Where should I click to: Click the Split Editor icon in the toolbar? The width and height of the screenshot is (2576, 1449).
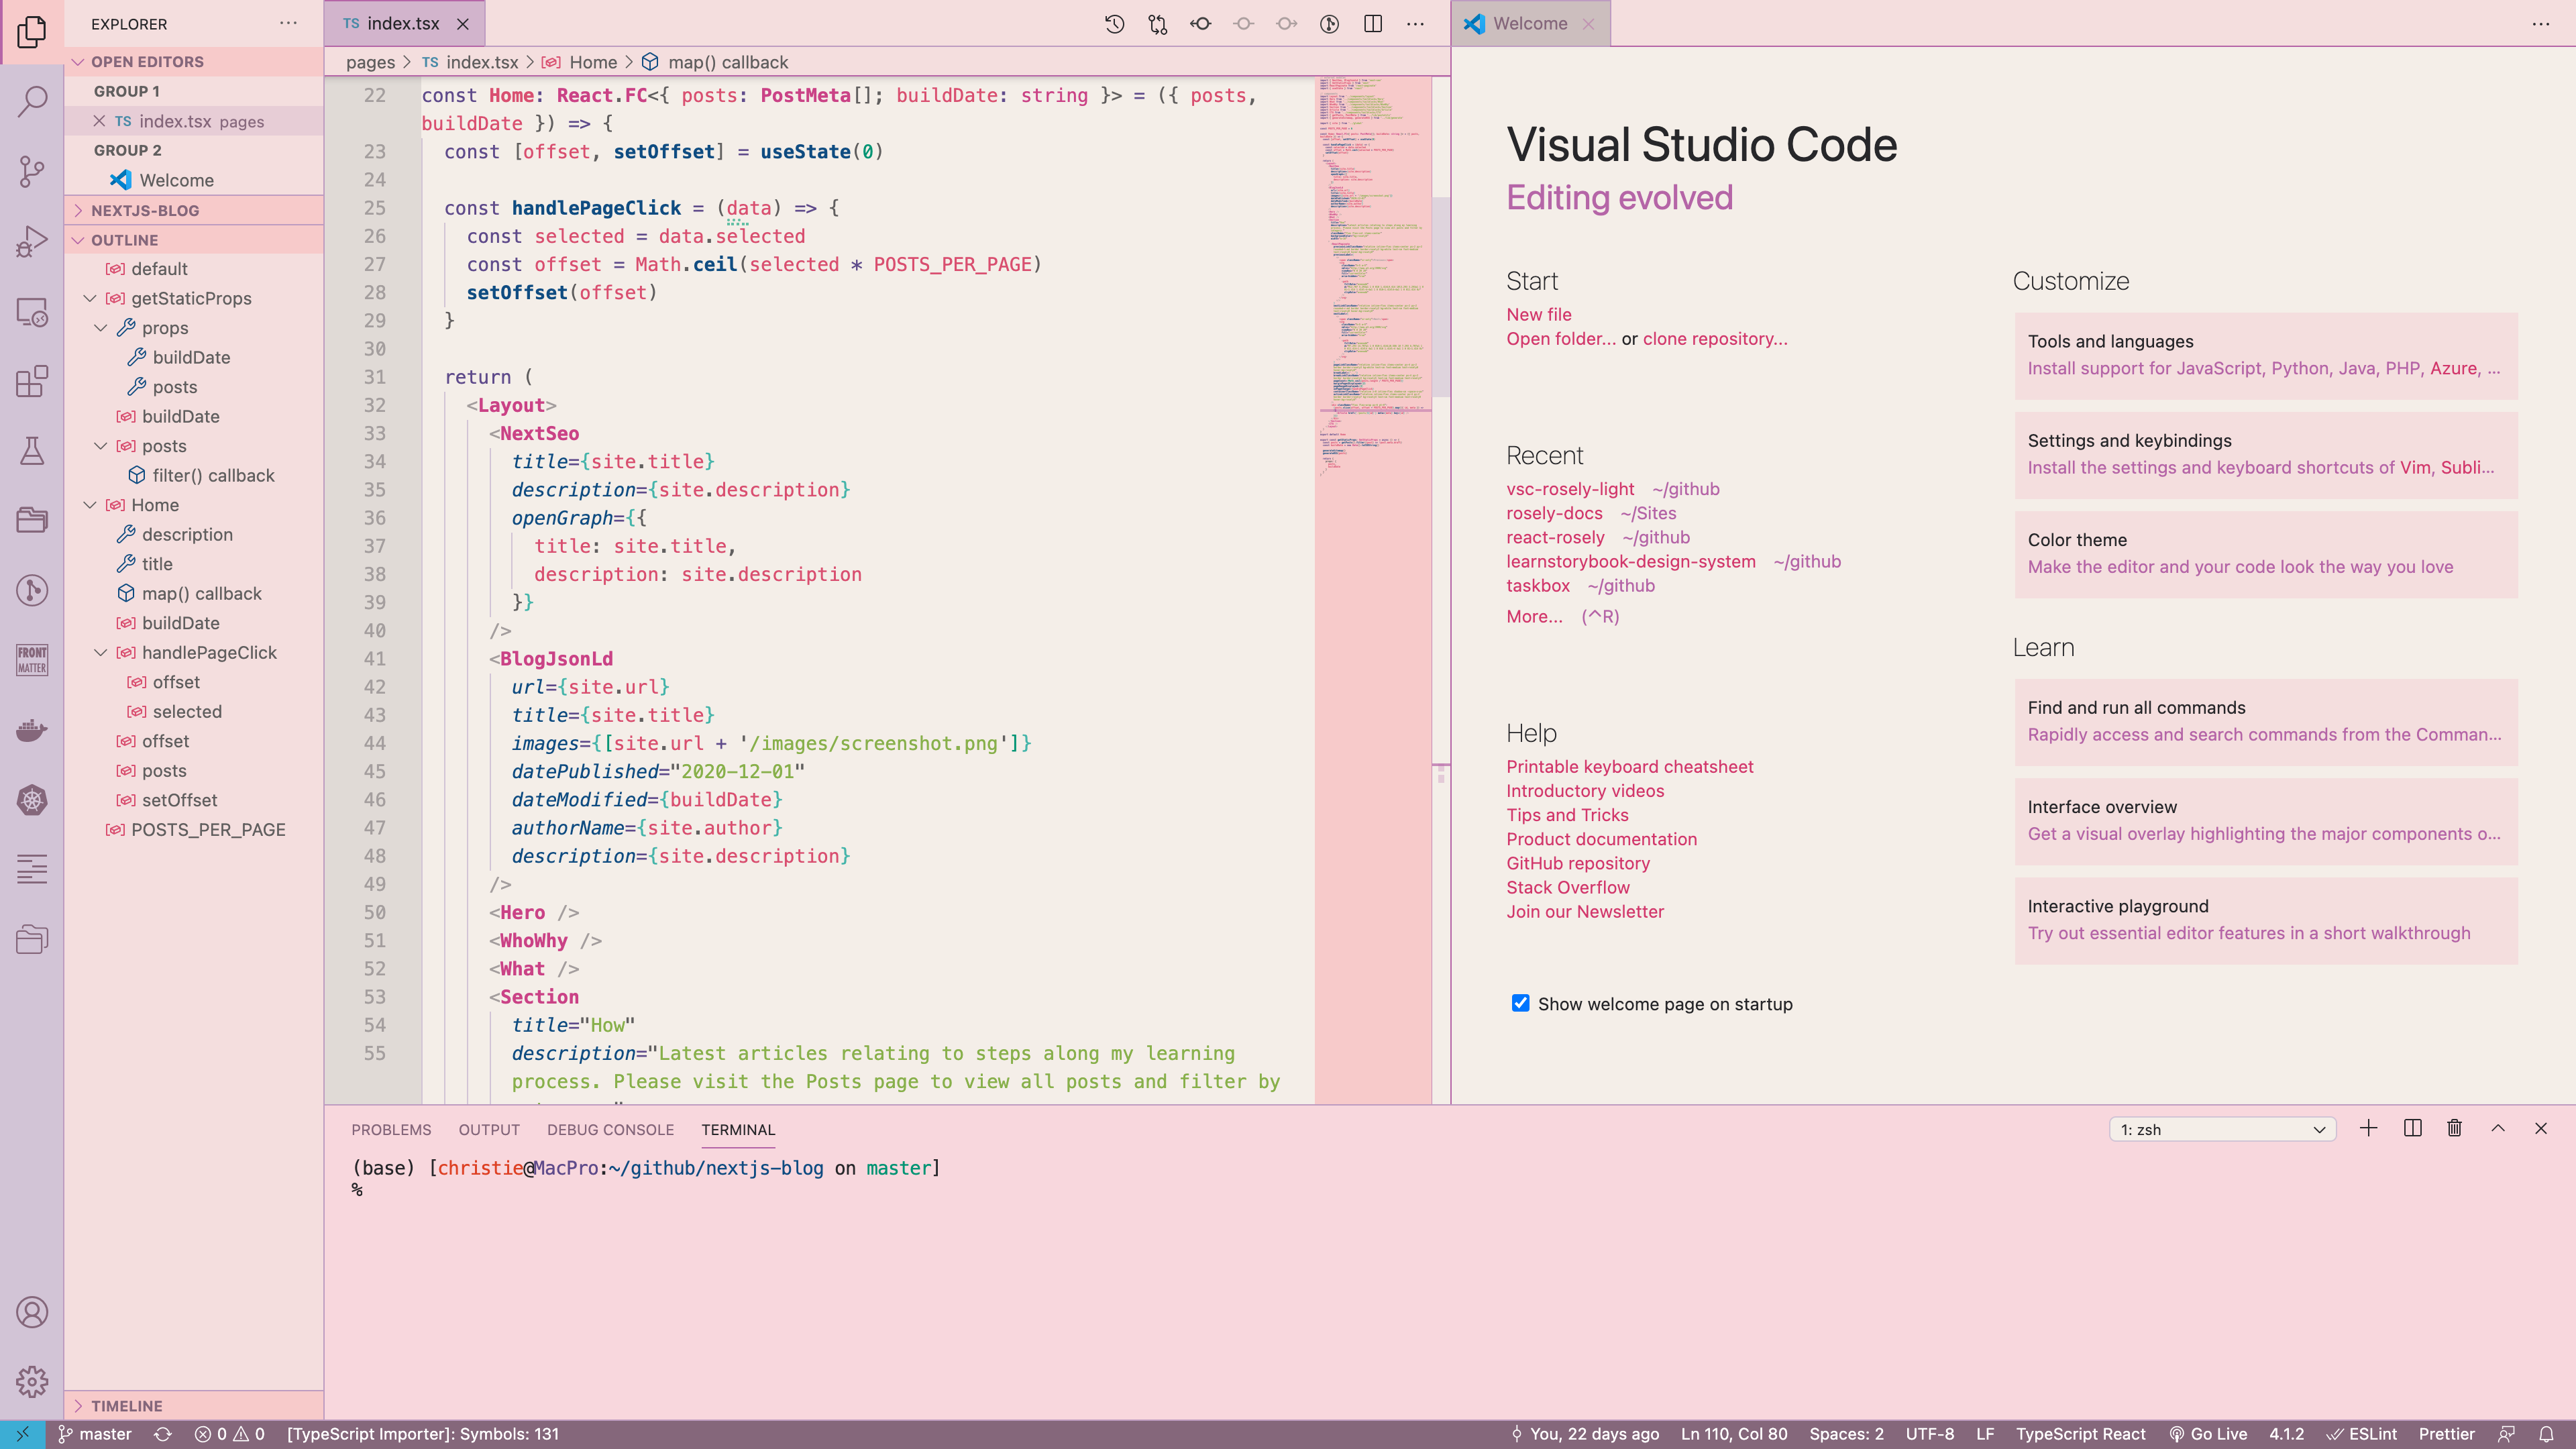[1373, 23]
